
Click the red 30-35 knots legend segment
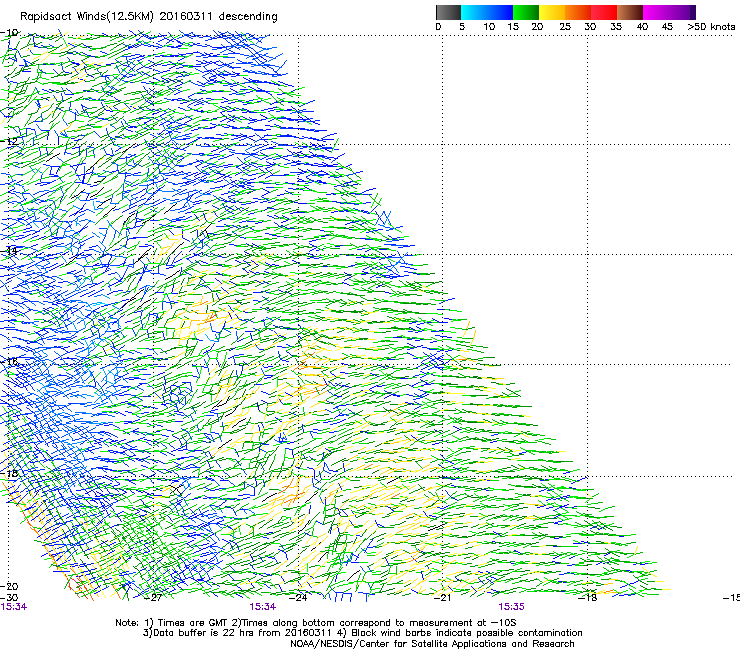click(x=604, y=12)
